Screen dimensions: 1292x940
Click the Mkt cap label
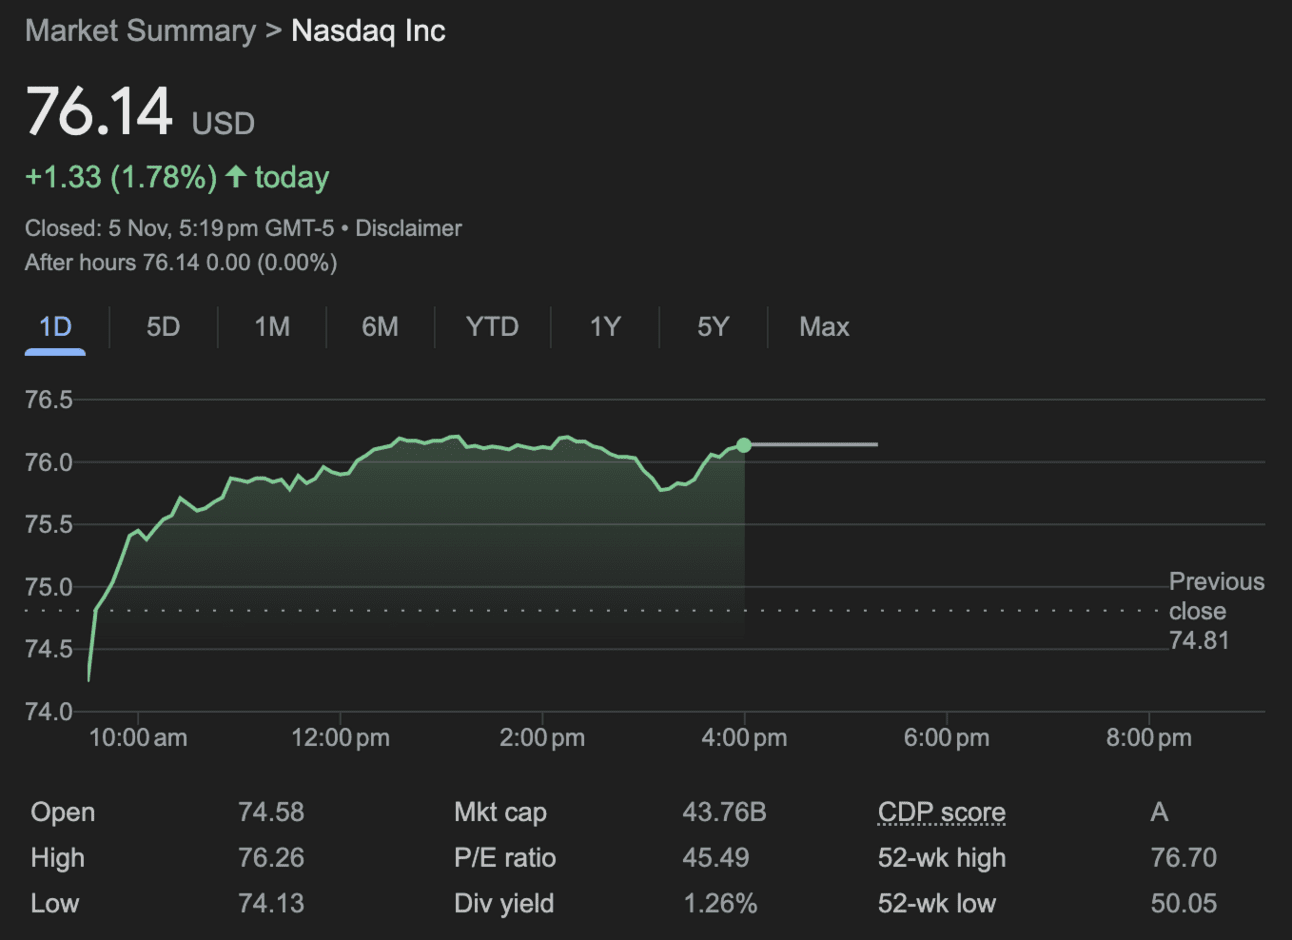[x=500, y=812]
